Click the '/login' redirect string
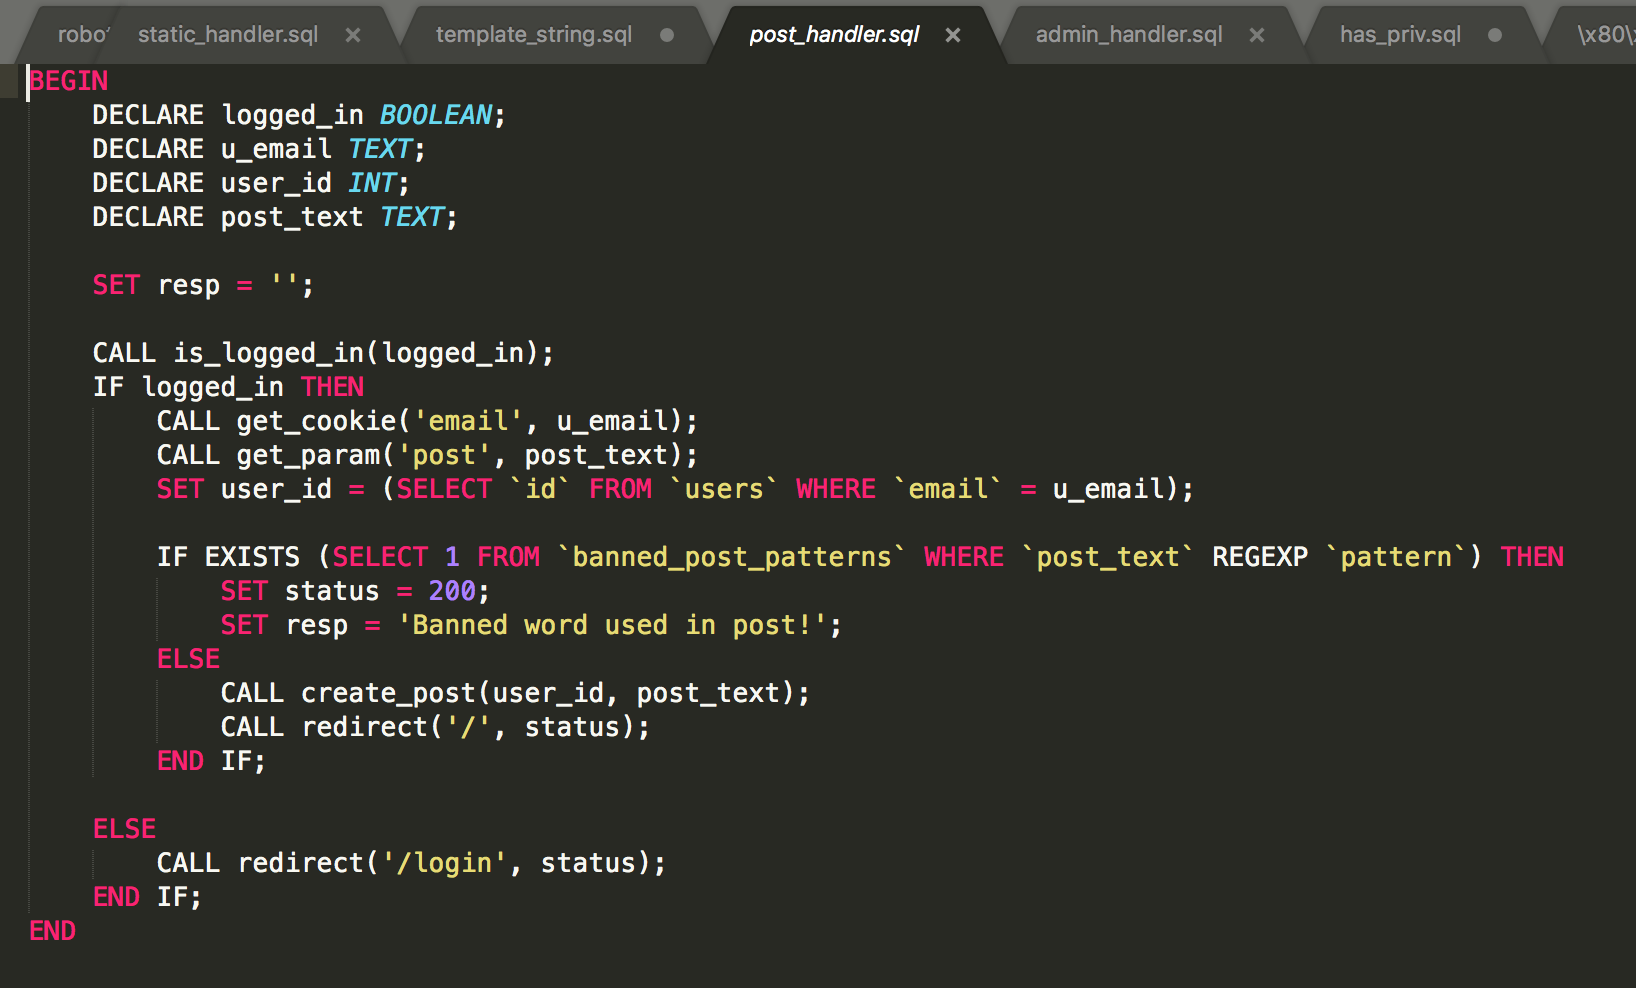The height and width of the screenshot is (988, 1636). click(444, 863)
